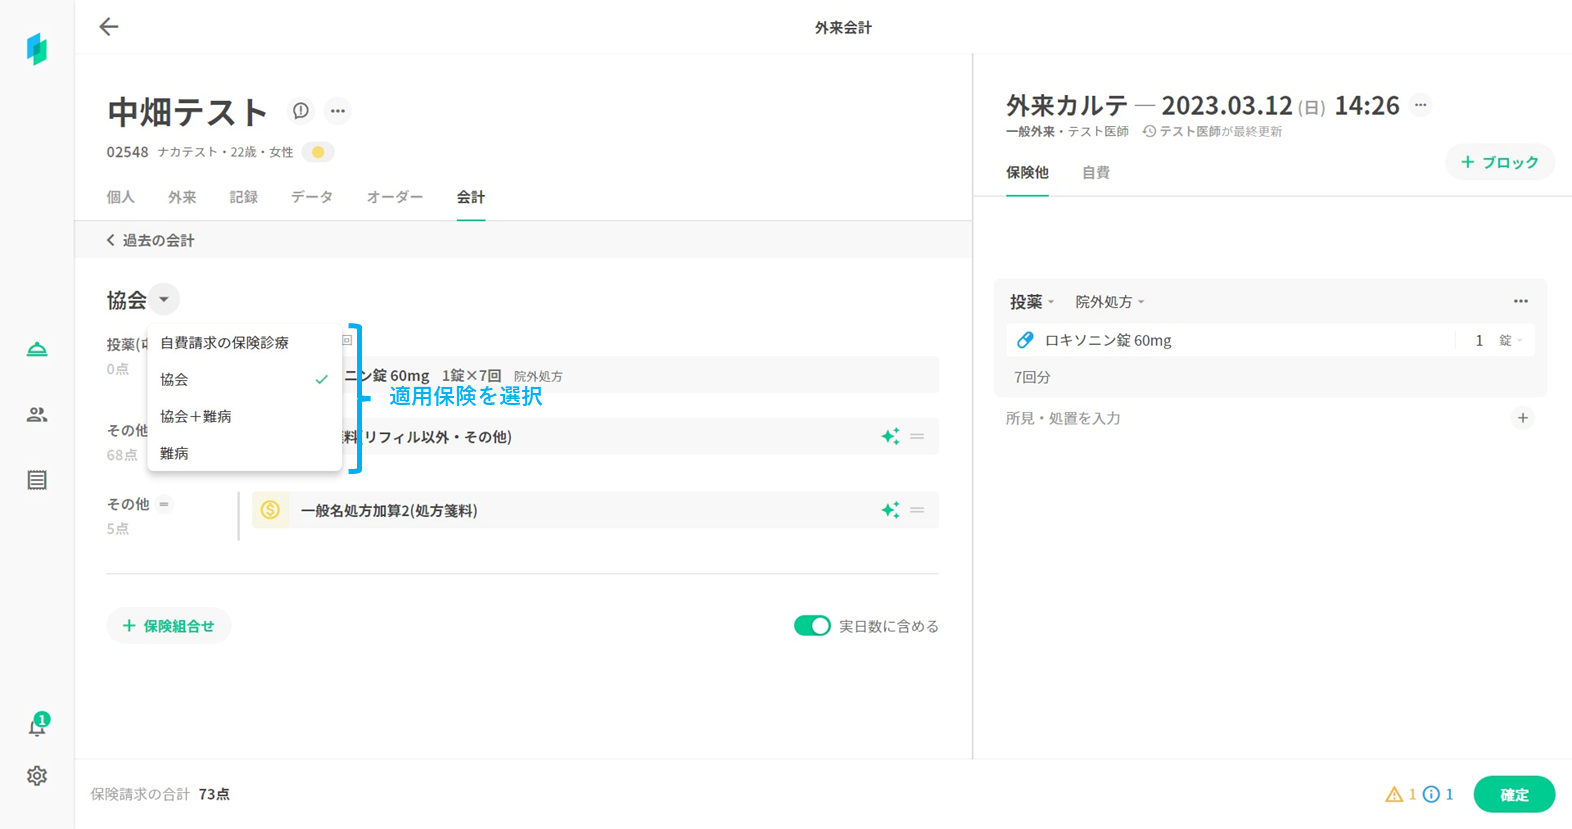Click the small icon beside その他 5点
The image size is (1572, 829).
[165, 504]
